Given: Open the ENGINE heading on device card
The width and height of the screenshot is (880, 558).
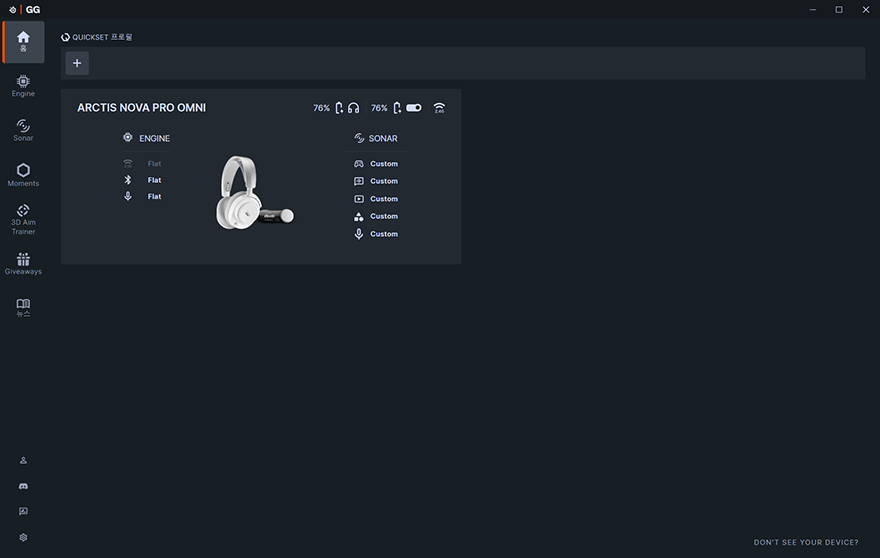Looking at the screenshot, I should pyautogui.click(x=154, y=138).
